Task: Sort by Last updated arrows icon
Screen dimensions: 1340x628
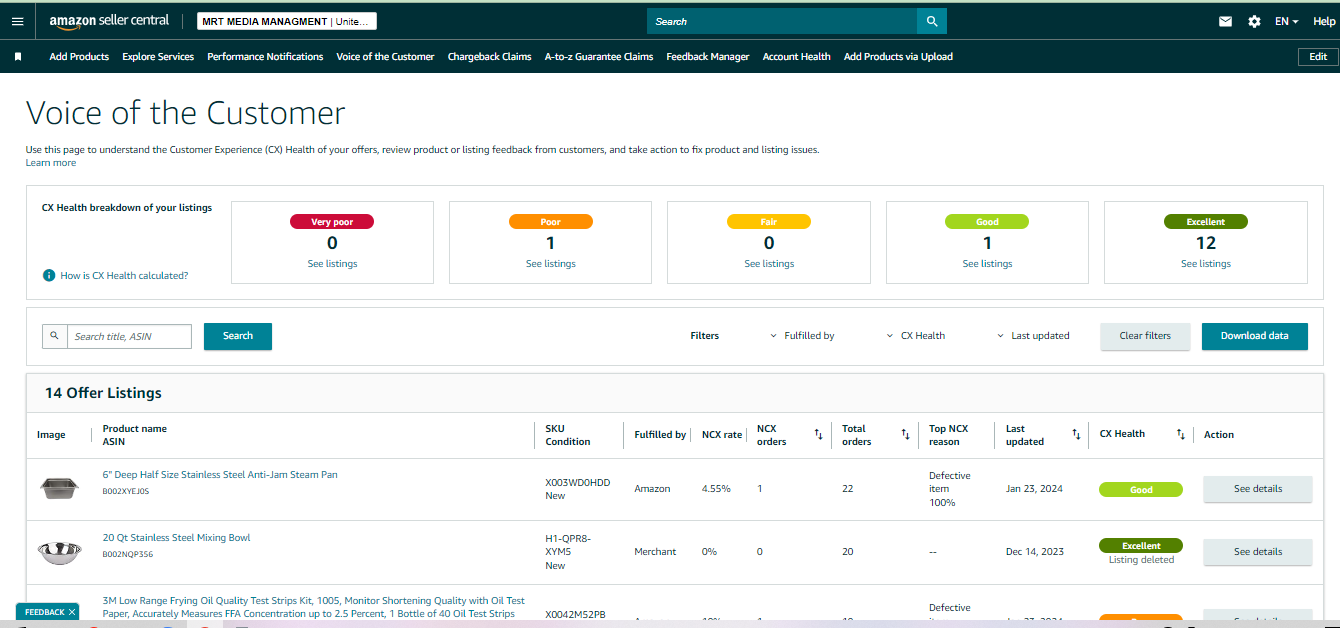Action: click(x=1076, y=434)
